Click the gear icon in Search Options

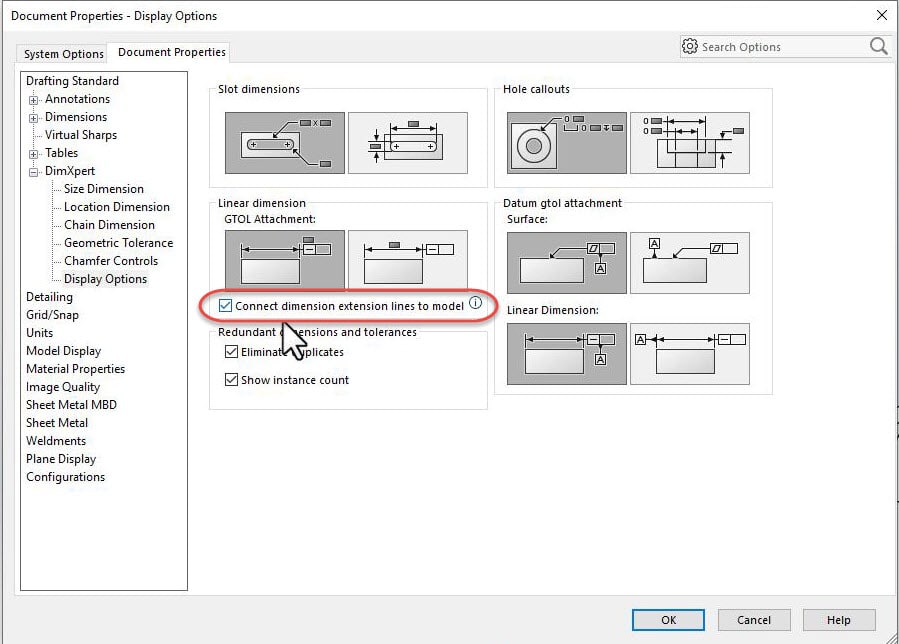click(x=690, y=46)
